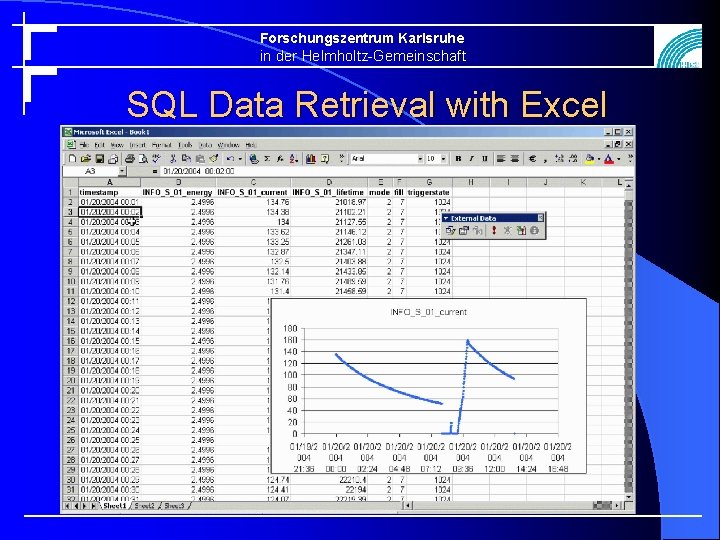Open Data Range Properties in External Data toolbar

[464, 231]
